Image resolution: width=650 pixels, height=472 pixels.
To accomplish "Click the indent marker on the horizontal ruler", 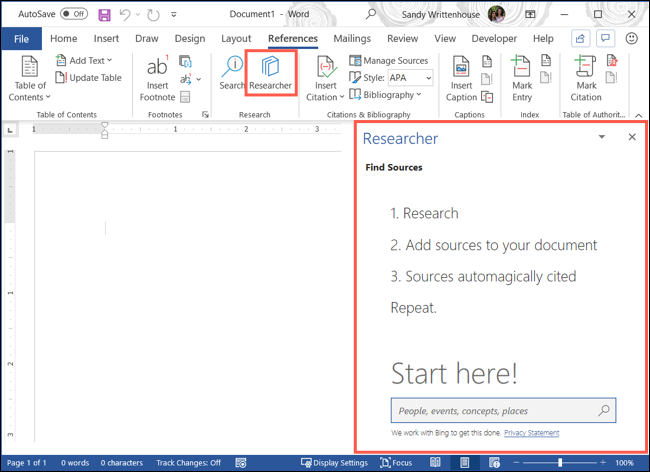I will (x=104, y=130).
